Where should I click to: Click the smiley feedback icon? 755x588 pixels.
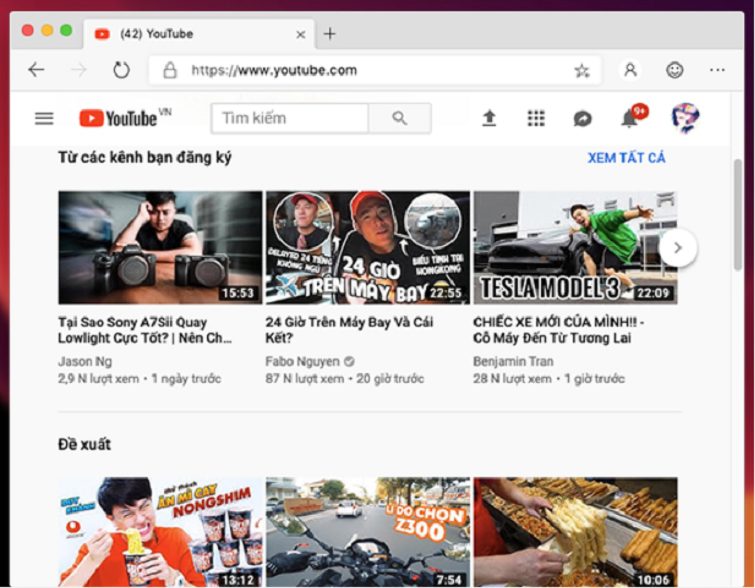click(675, 70)
